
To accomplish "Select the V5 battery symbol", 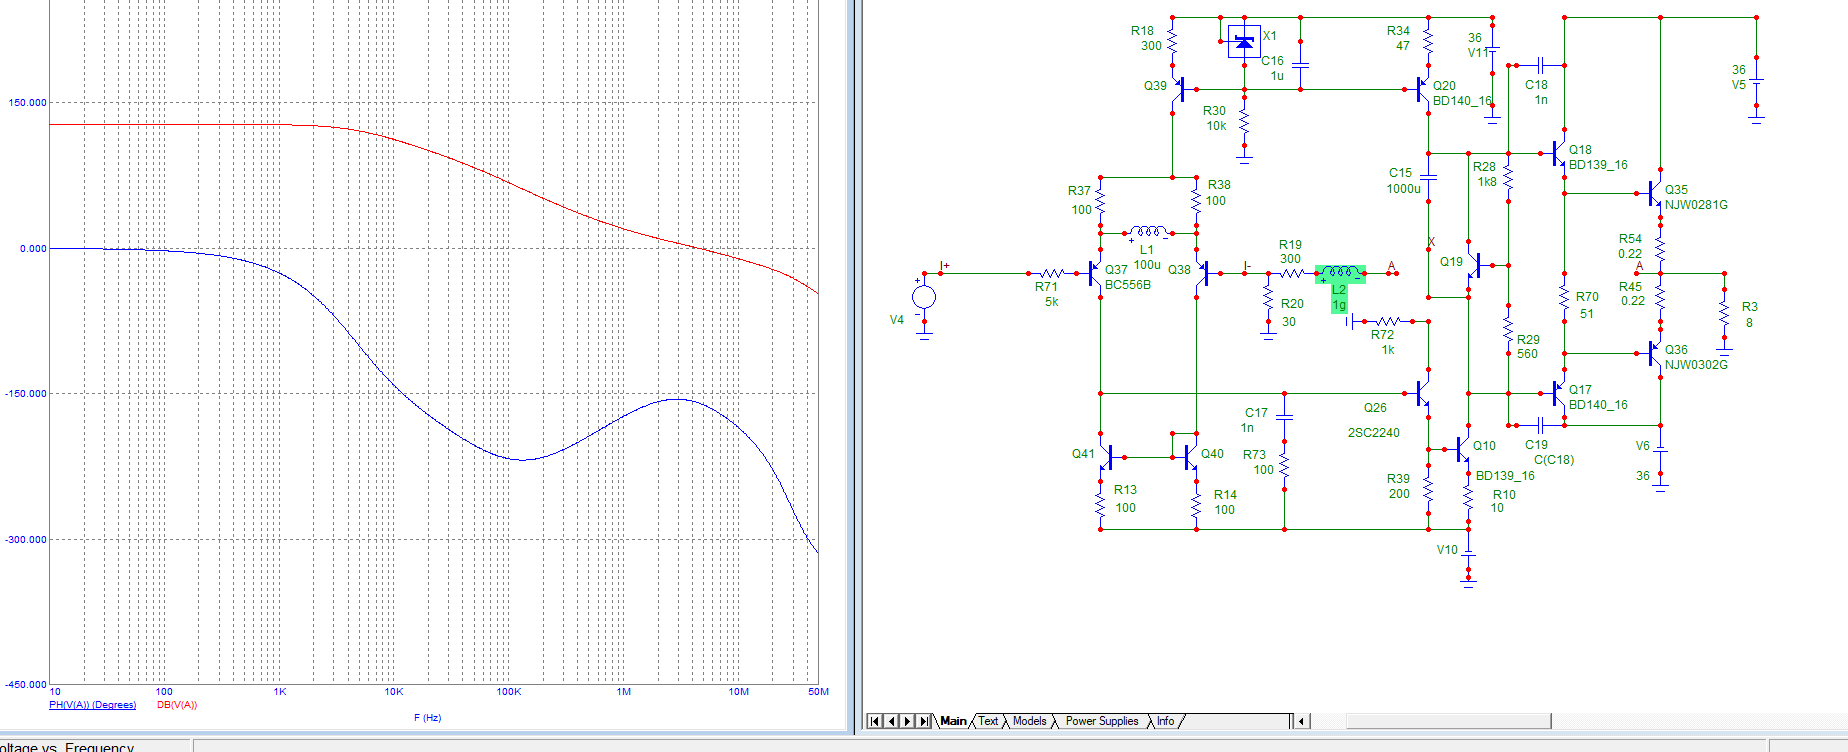I will (1757, 82).
